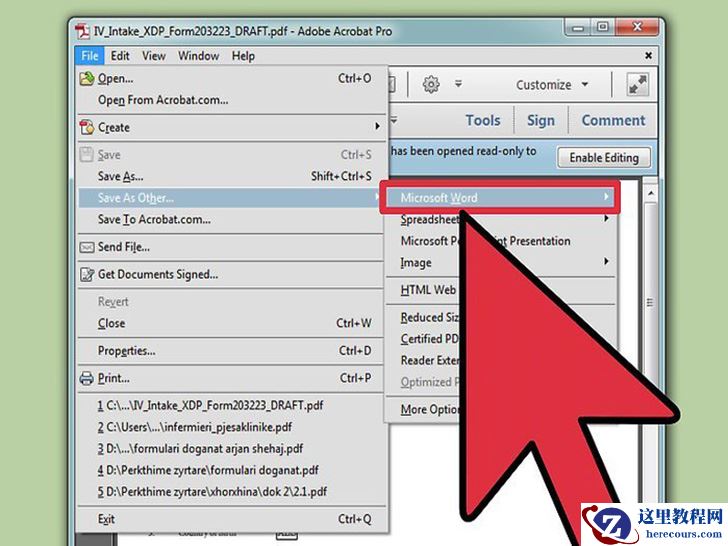Image resolution: width=728 pixels, height=546 pixels.
Task: Open Properties... dialog
Action: coord(232,351)
